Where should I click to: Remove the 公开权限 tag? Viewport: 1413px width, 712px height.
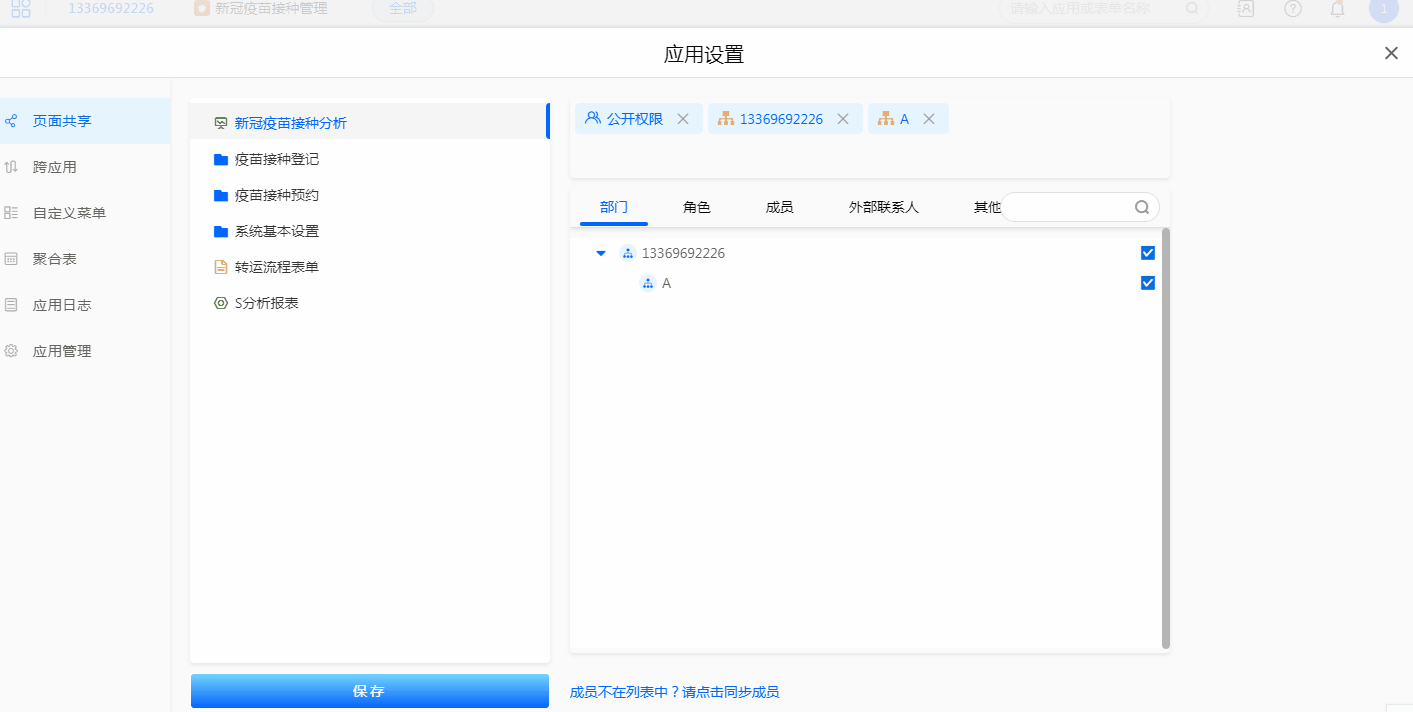click(x=683, y=119)
